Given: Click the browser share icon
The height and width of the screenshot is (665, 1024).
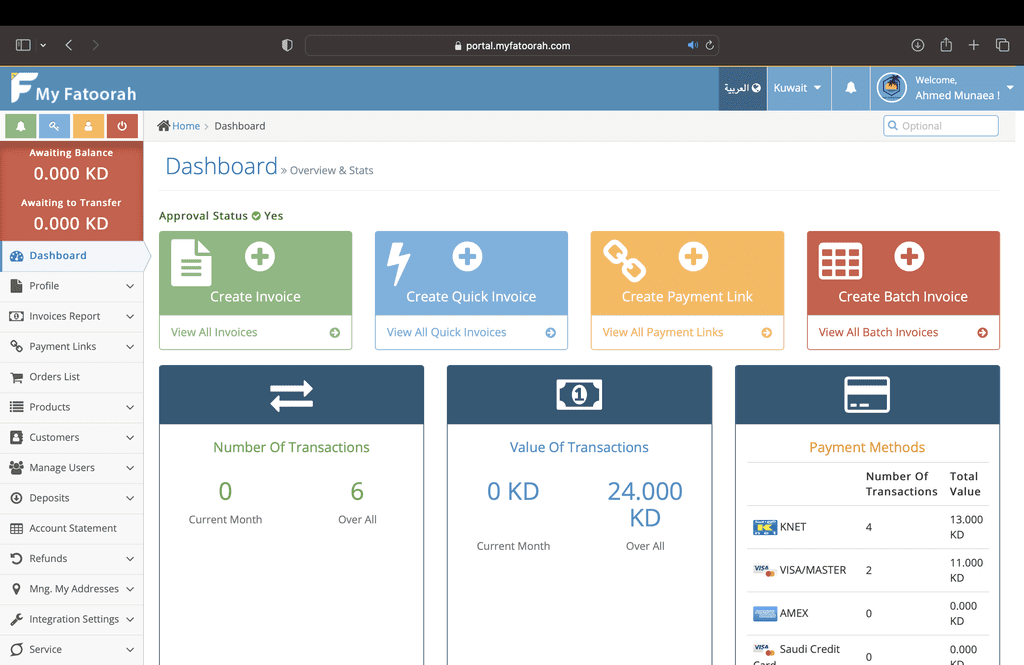Looking at the screenshot, I should [946, 44].
